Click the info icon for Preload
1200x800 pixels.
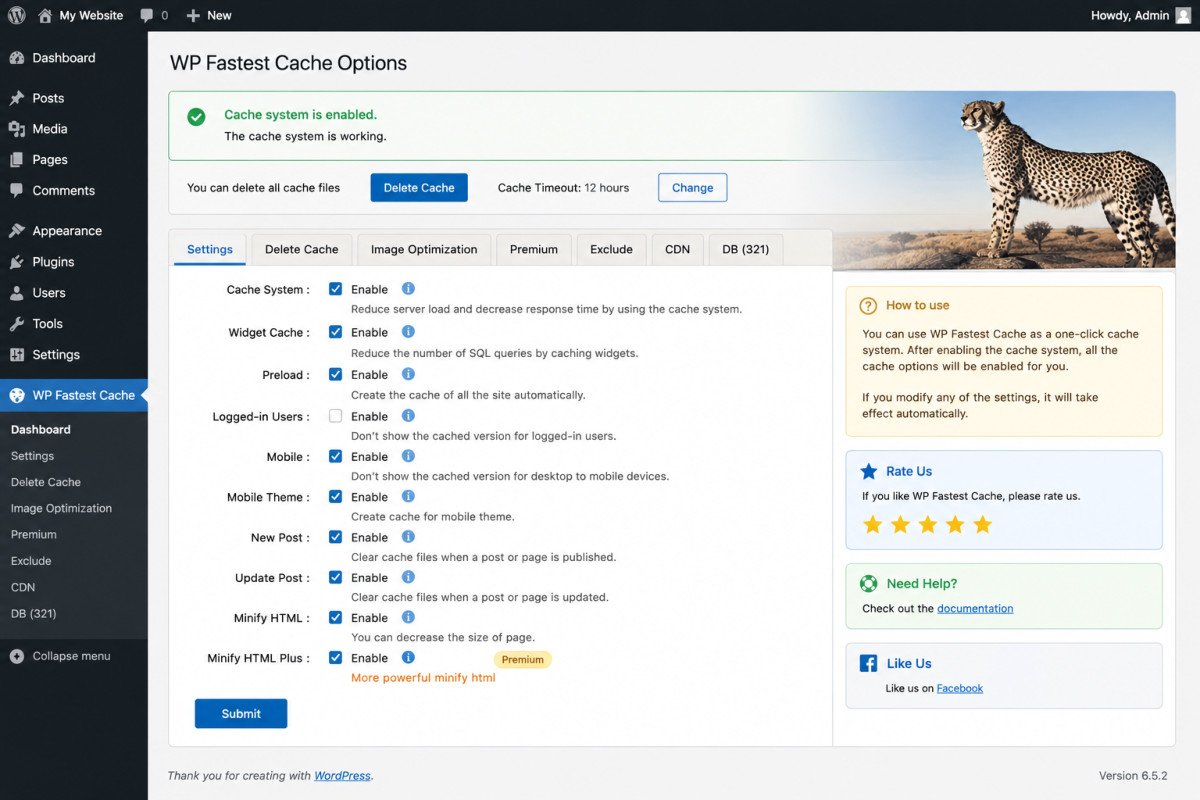(408, 374)
